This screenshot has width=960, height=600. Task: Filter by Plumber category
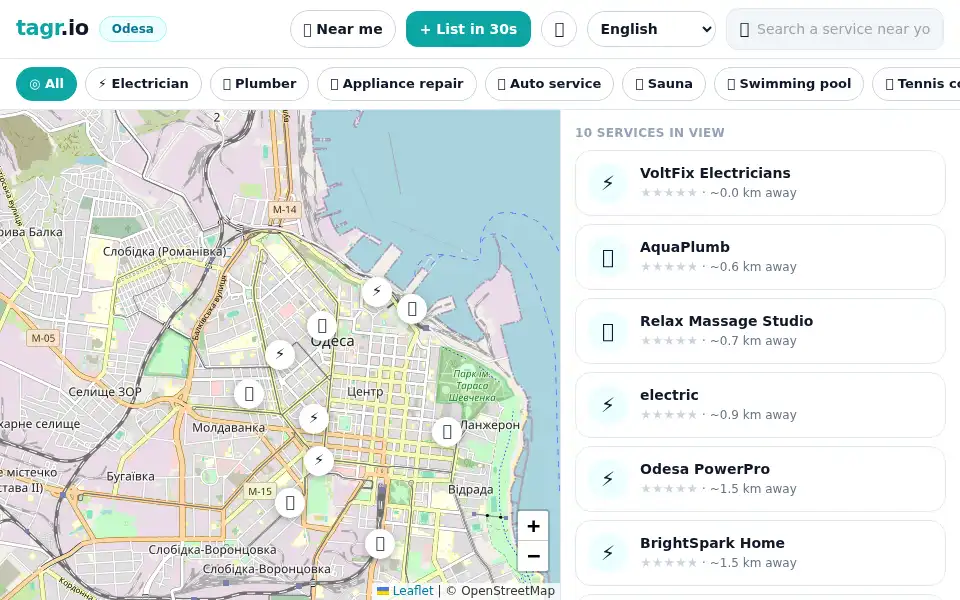click(x=260, y=84)
